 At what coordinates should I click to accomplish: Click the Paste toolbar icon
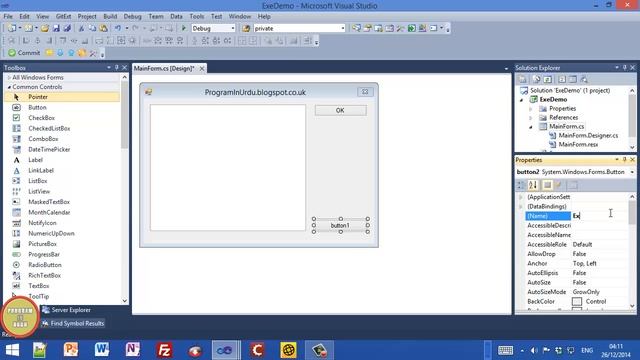coord(104,28)
